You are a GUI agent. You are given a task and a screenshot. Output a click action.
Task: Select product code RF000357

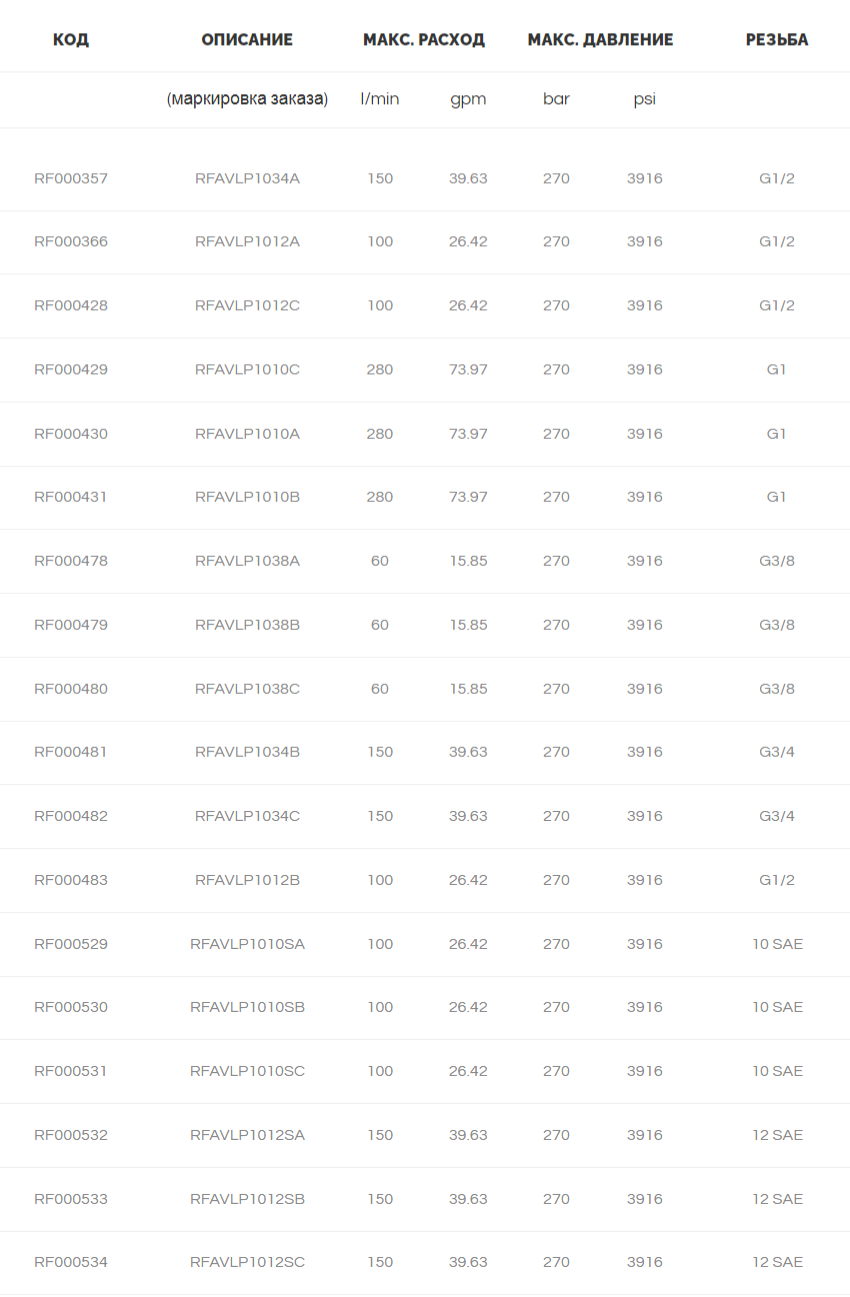[x=71, y=179]
